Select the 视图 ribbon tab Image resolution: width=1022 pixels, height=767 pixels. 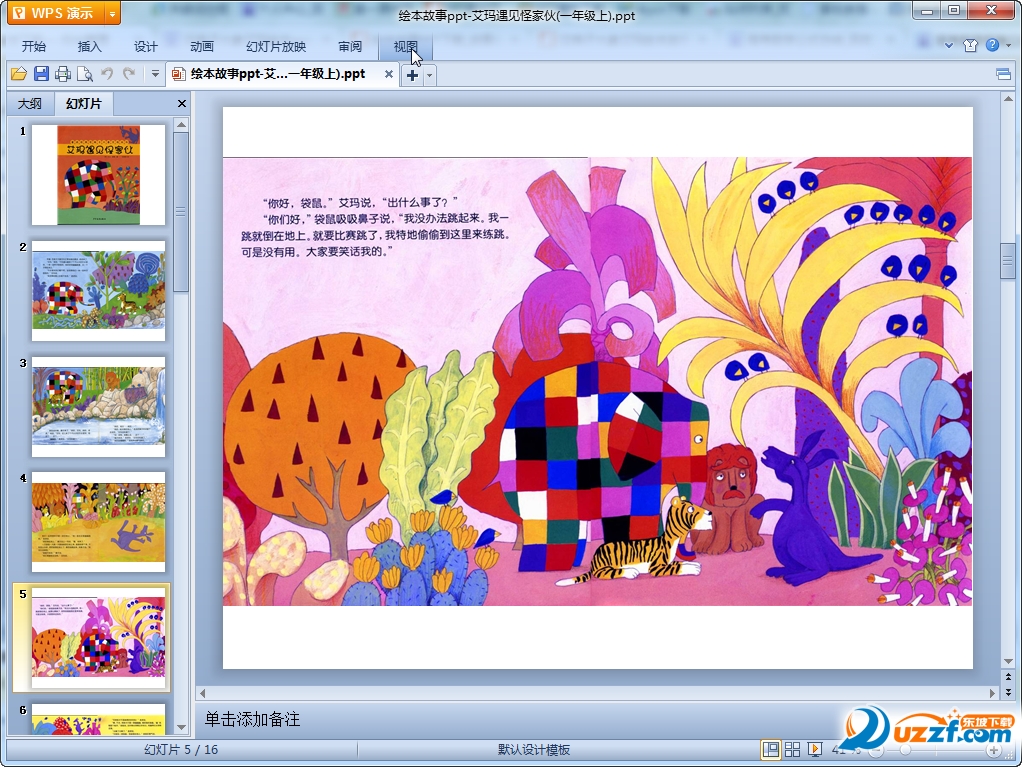pyautogui.click(x=405, y=46)
